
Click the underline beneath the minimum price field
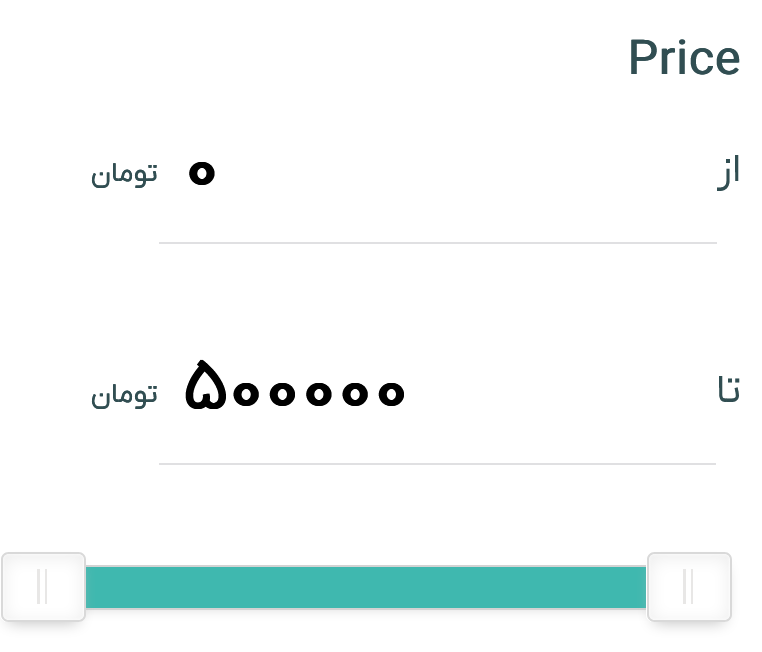437,242
